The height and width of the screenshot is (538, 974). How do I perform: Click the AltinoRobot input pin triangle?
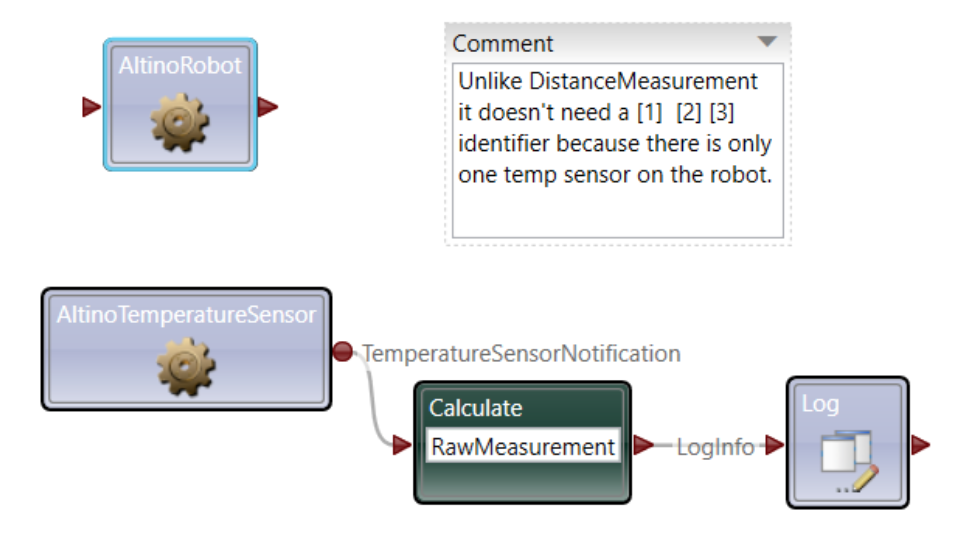(92, 107)
